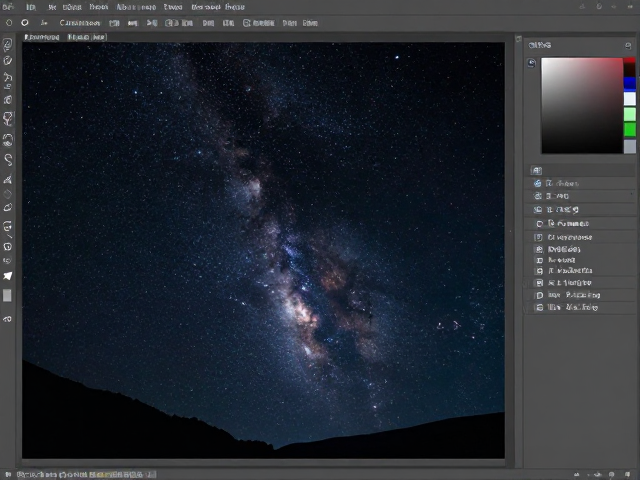The width and height of the screenshot is (640, 480).
Task: Click the Milky Way photo canvas
Action: (x=263, y=250)
